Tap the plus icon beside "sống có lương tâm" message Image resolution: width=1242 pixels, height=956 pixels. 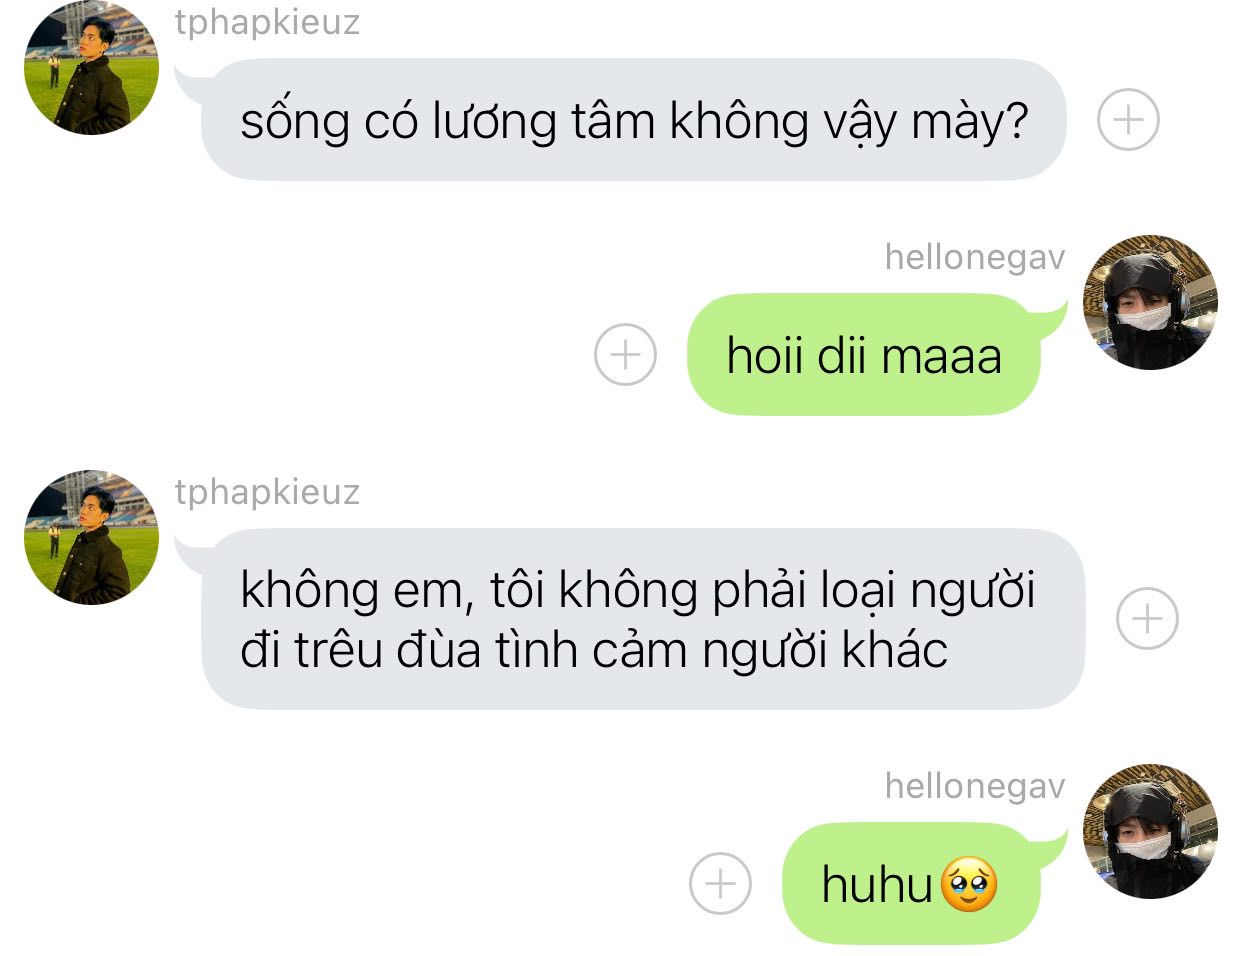click(1128, 120)
